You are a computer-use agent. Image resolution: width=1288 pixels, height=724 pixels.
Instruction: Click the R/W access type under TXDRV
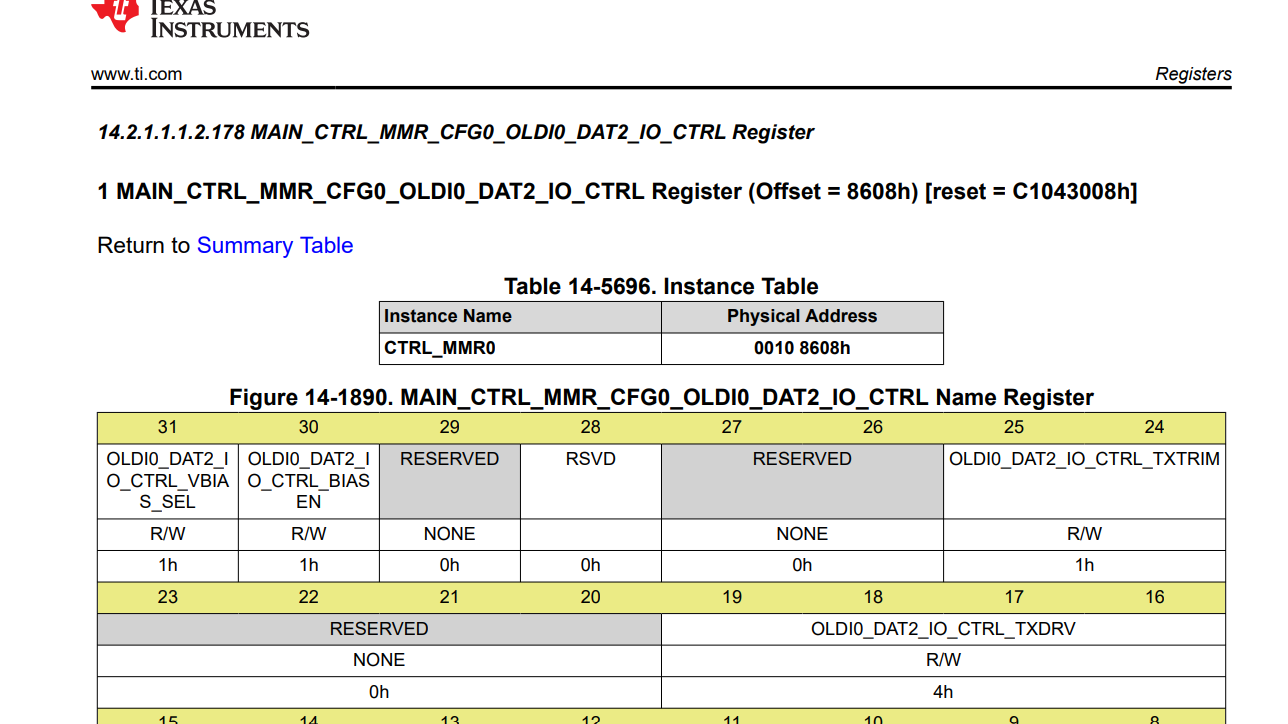coord(943,660)
